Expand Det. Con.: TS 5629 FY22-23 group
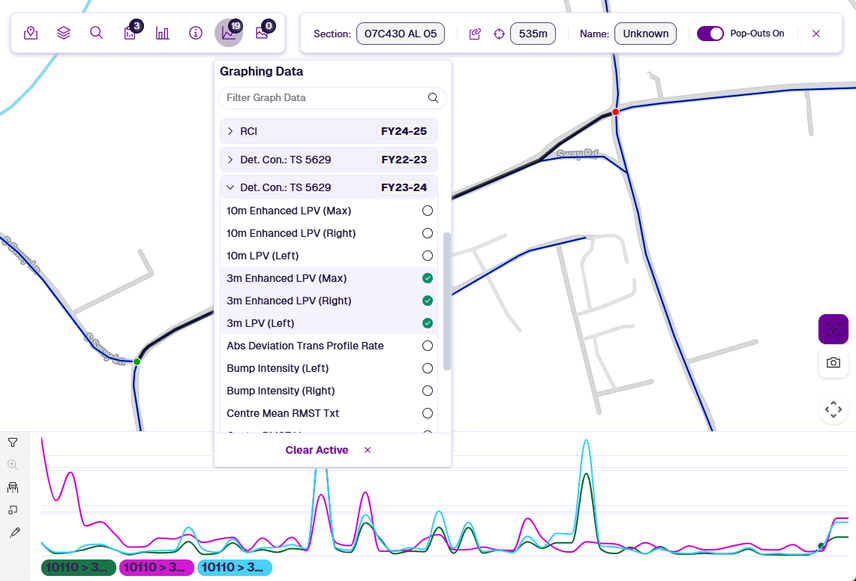The image size is (856, 581). click(329, 159)
